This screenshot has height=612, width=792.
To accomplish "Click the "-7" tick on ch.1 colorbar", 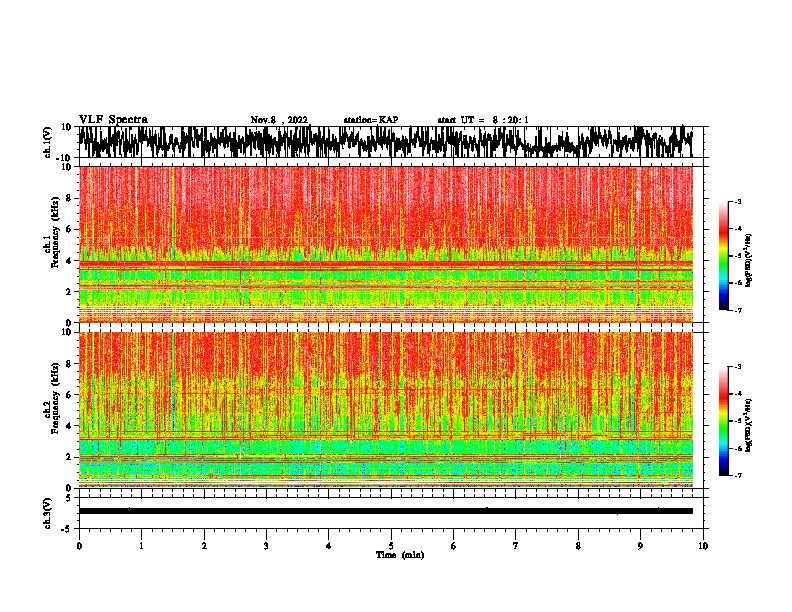I will click(738, 310).
